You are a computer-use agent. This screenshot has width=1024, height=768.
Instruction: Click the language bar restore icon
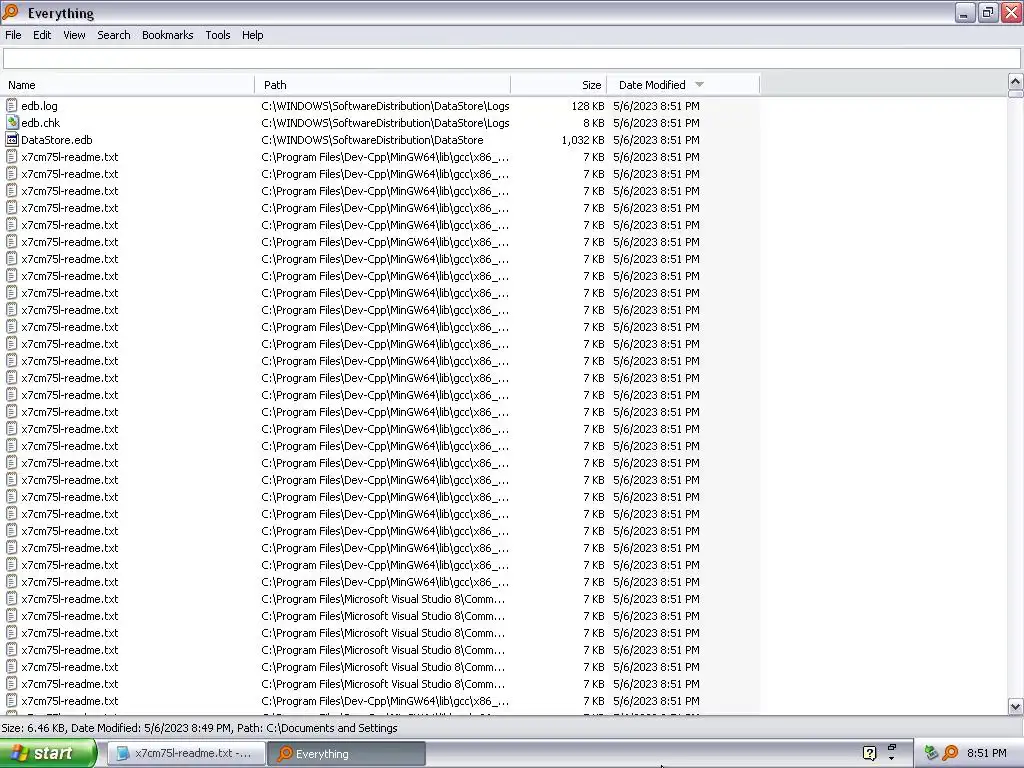891,747
